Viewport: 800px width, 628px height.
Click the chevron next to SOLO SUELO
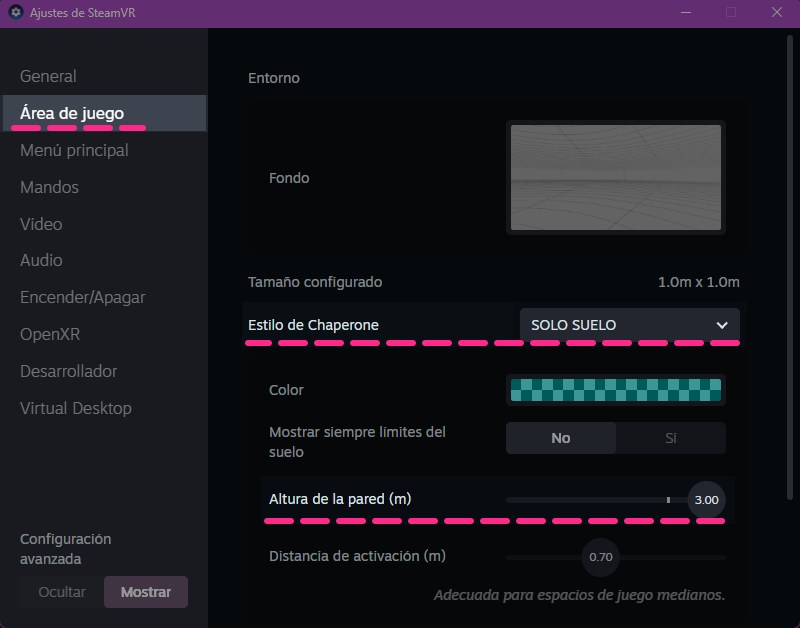[722, 325]
